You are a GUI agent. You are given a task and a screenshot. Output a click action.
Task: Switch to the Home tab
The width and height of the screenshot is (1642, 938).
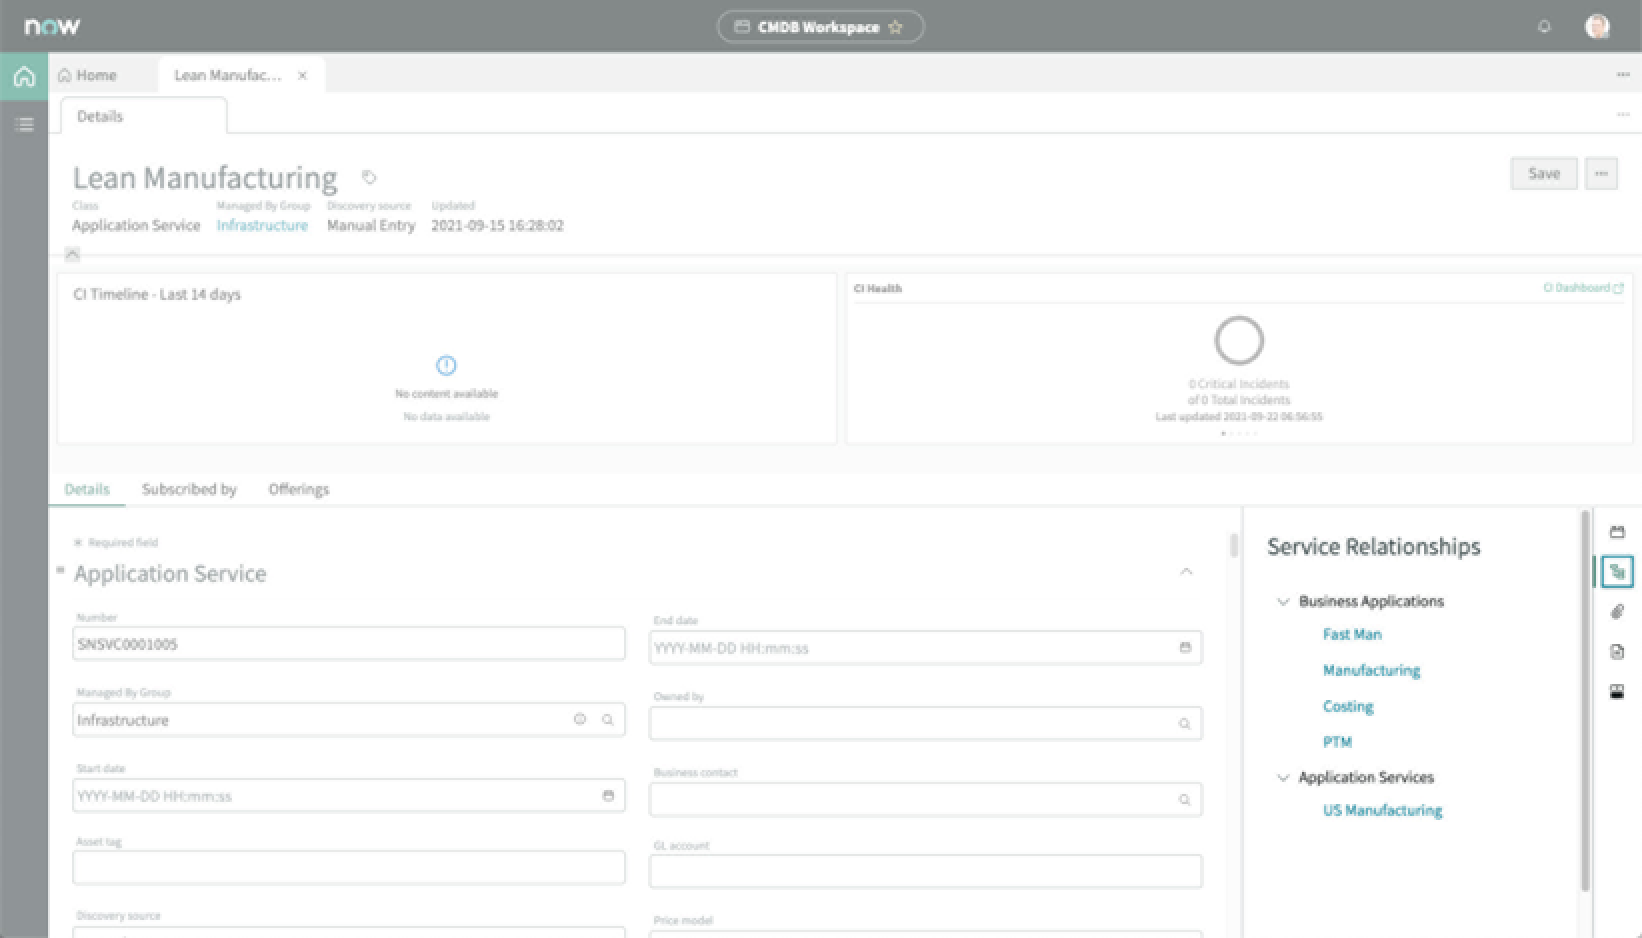click(x=87, y=75)
